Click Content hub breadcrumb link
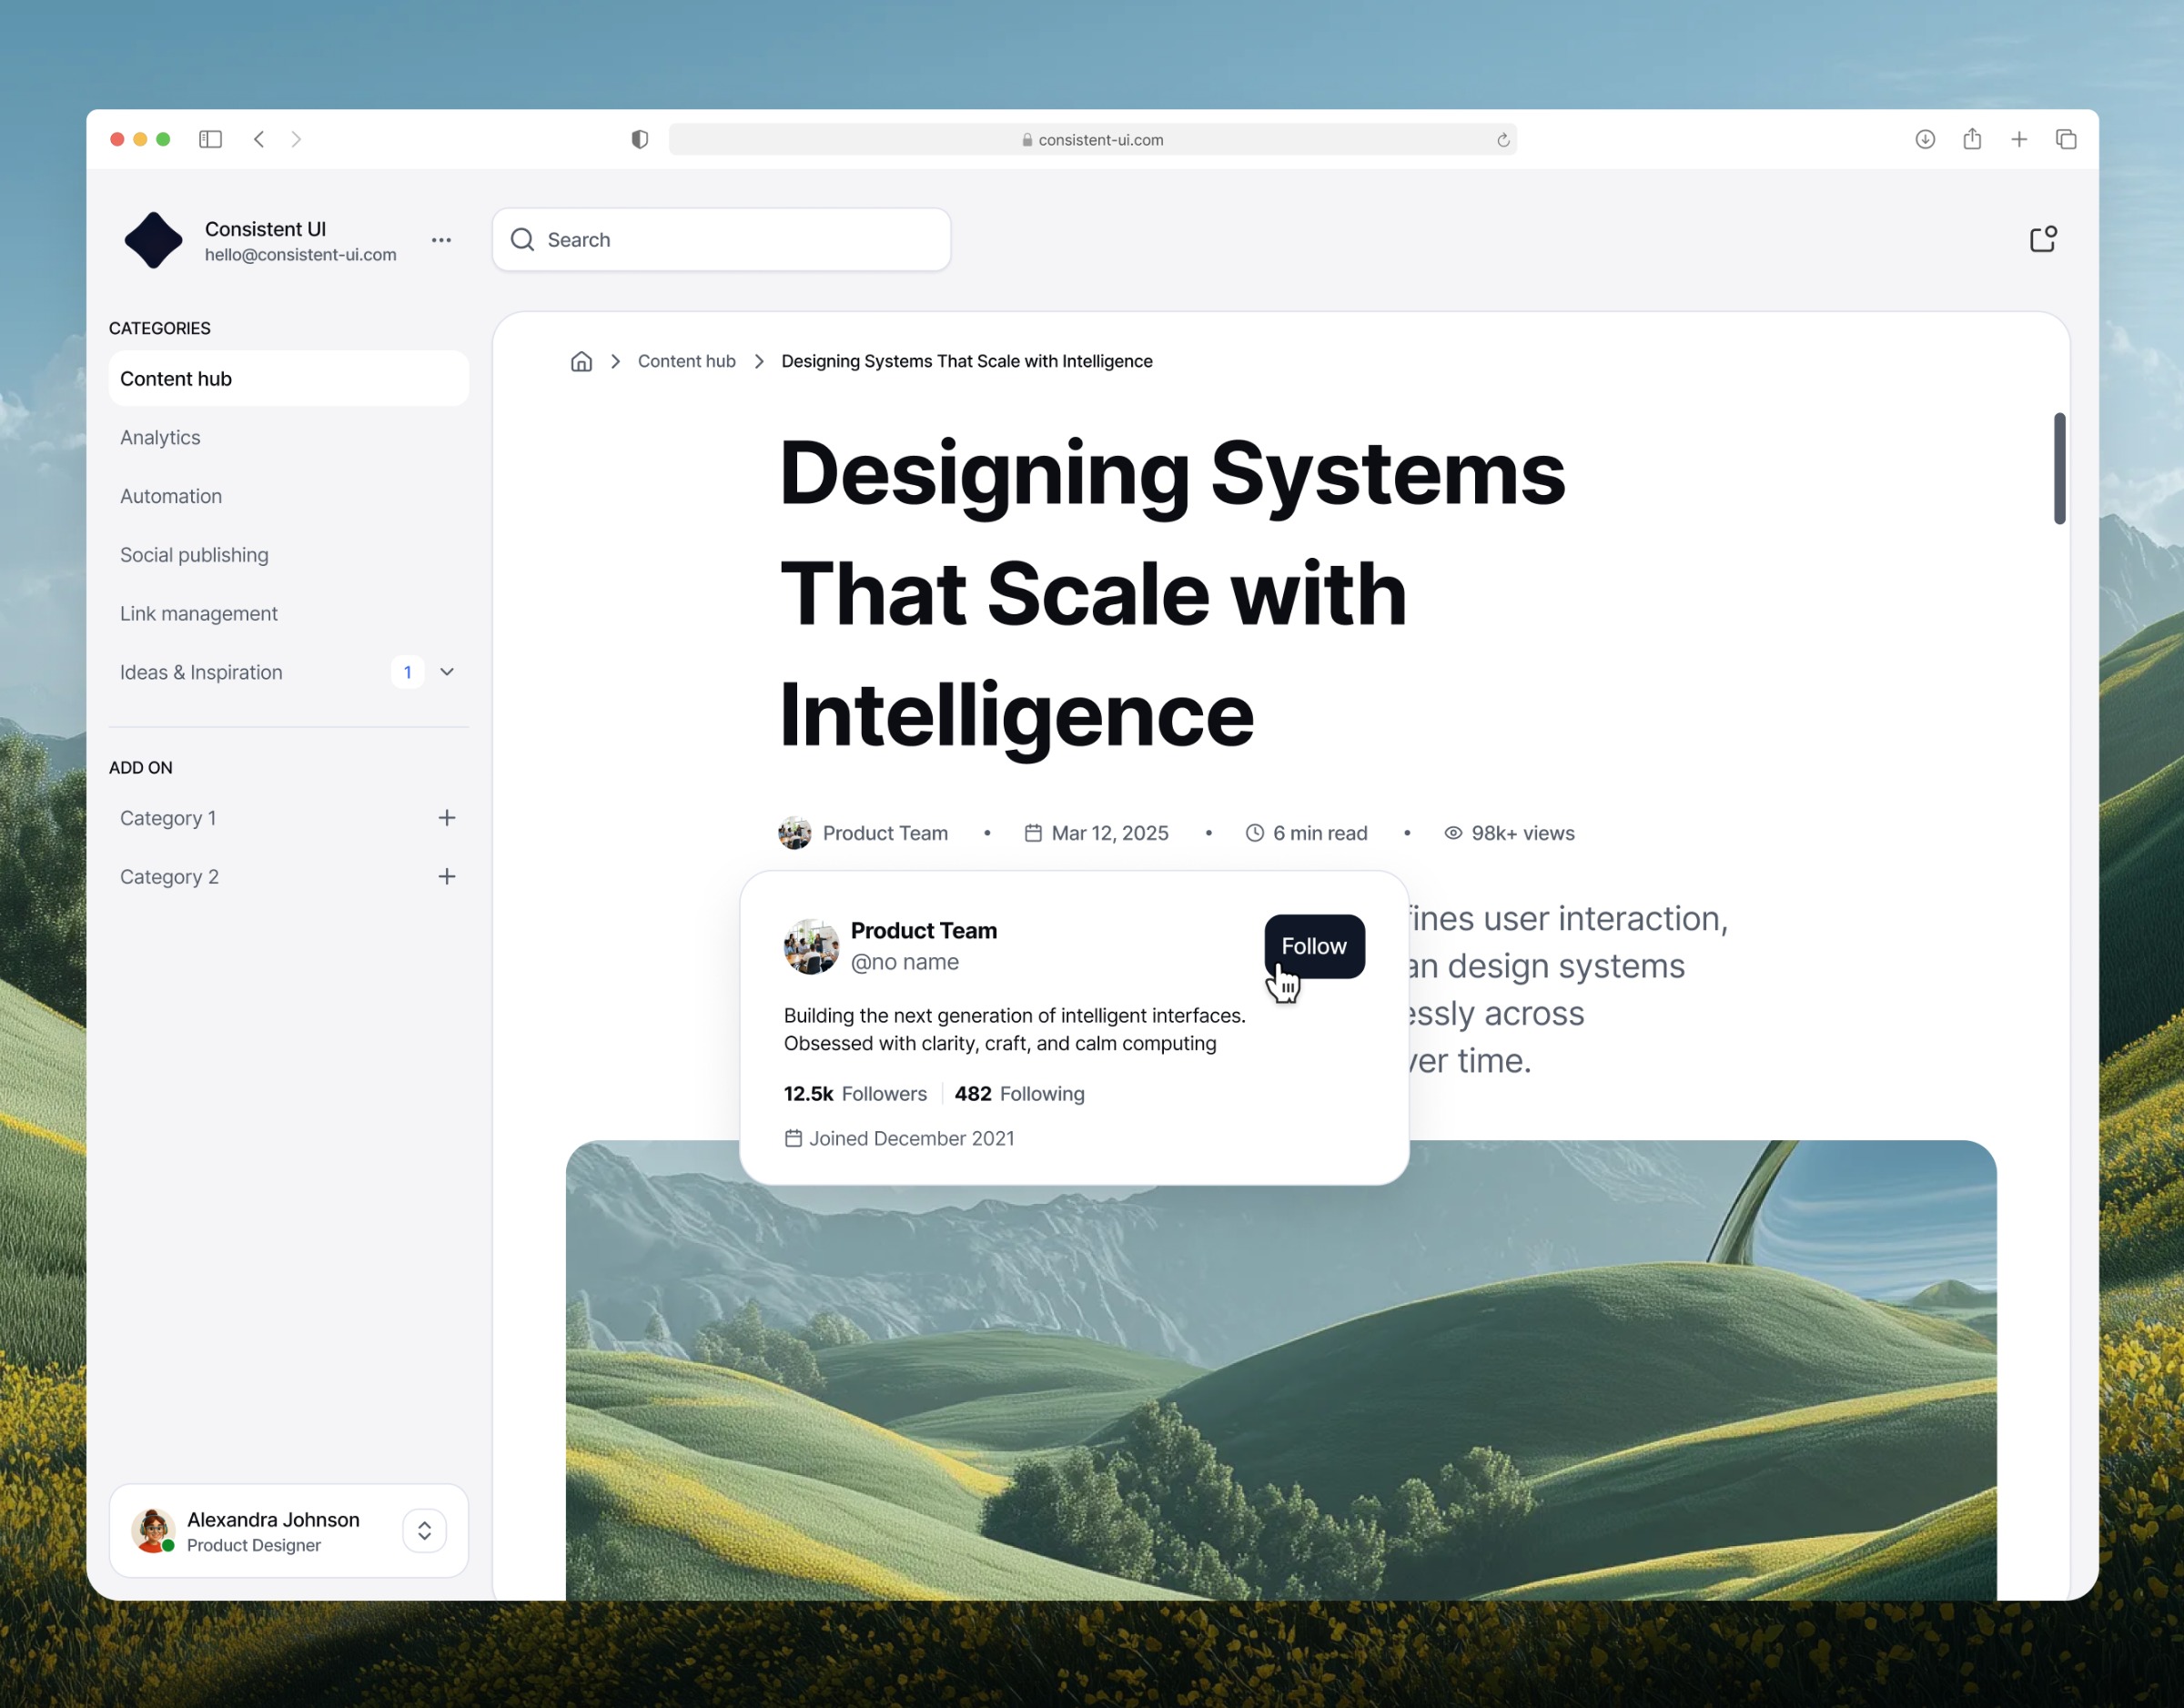This screenshot has height=1708, width=2184. [686, 361]
